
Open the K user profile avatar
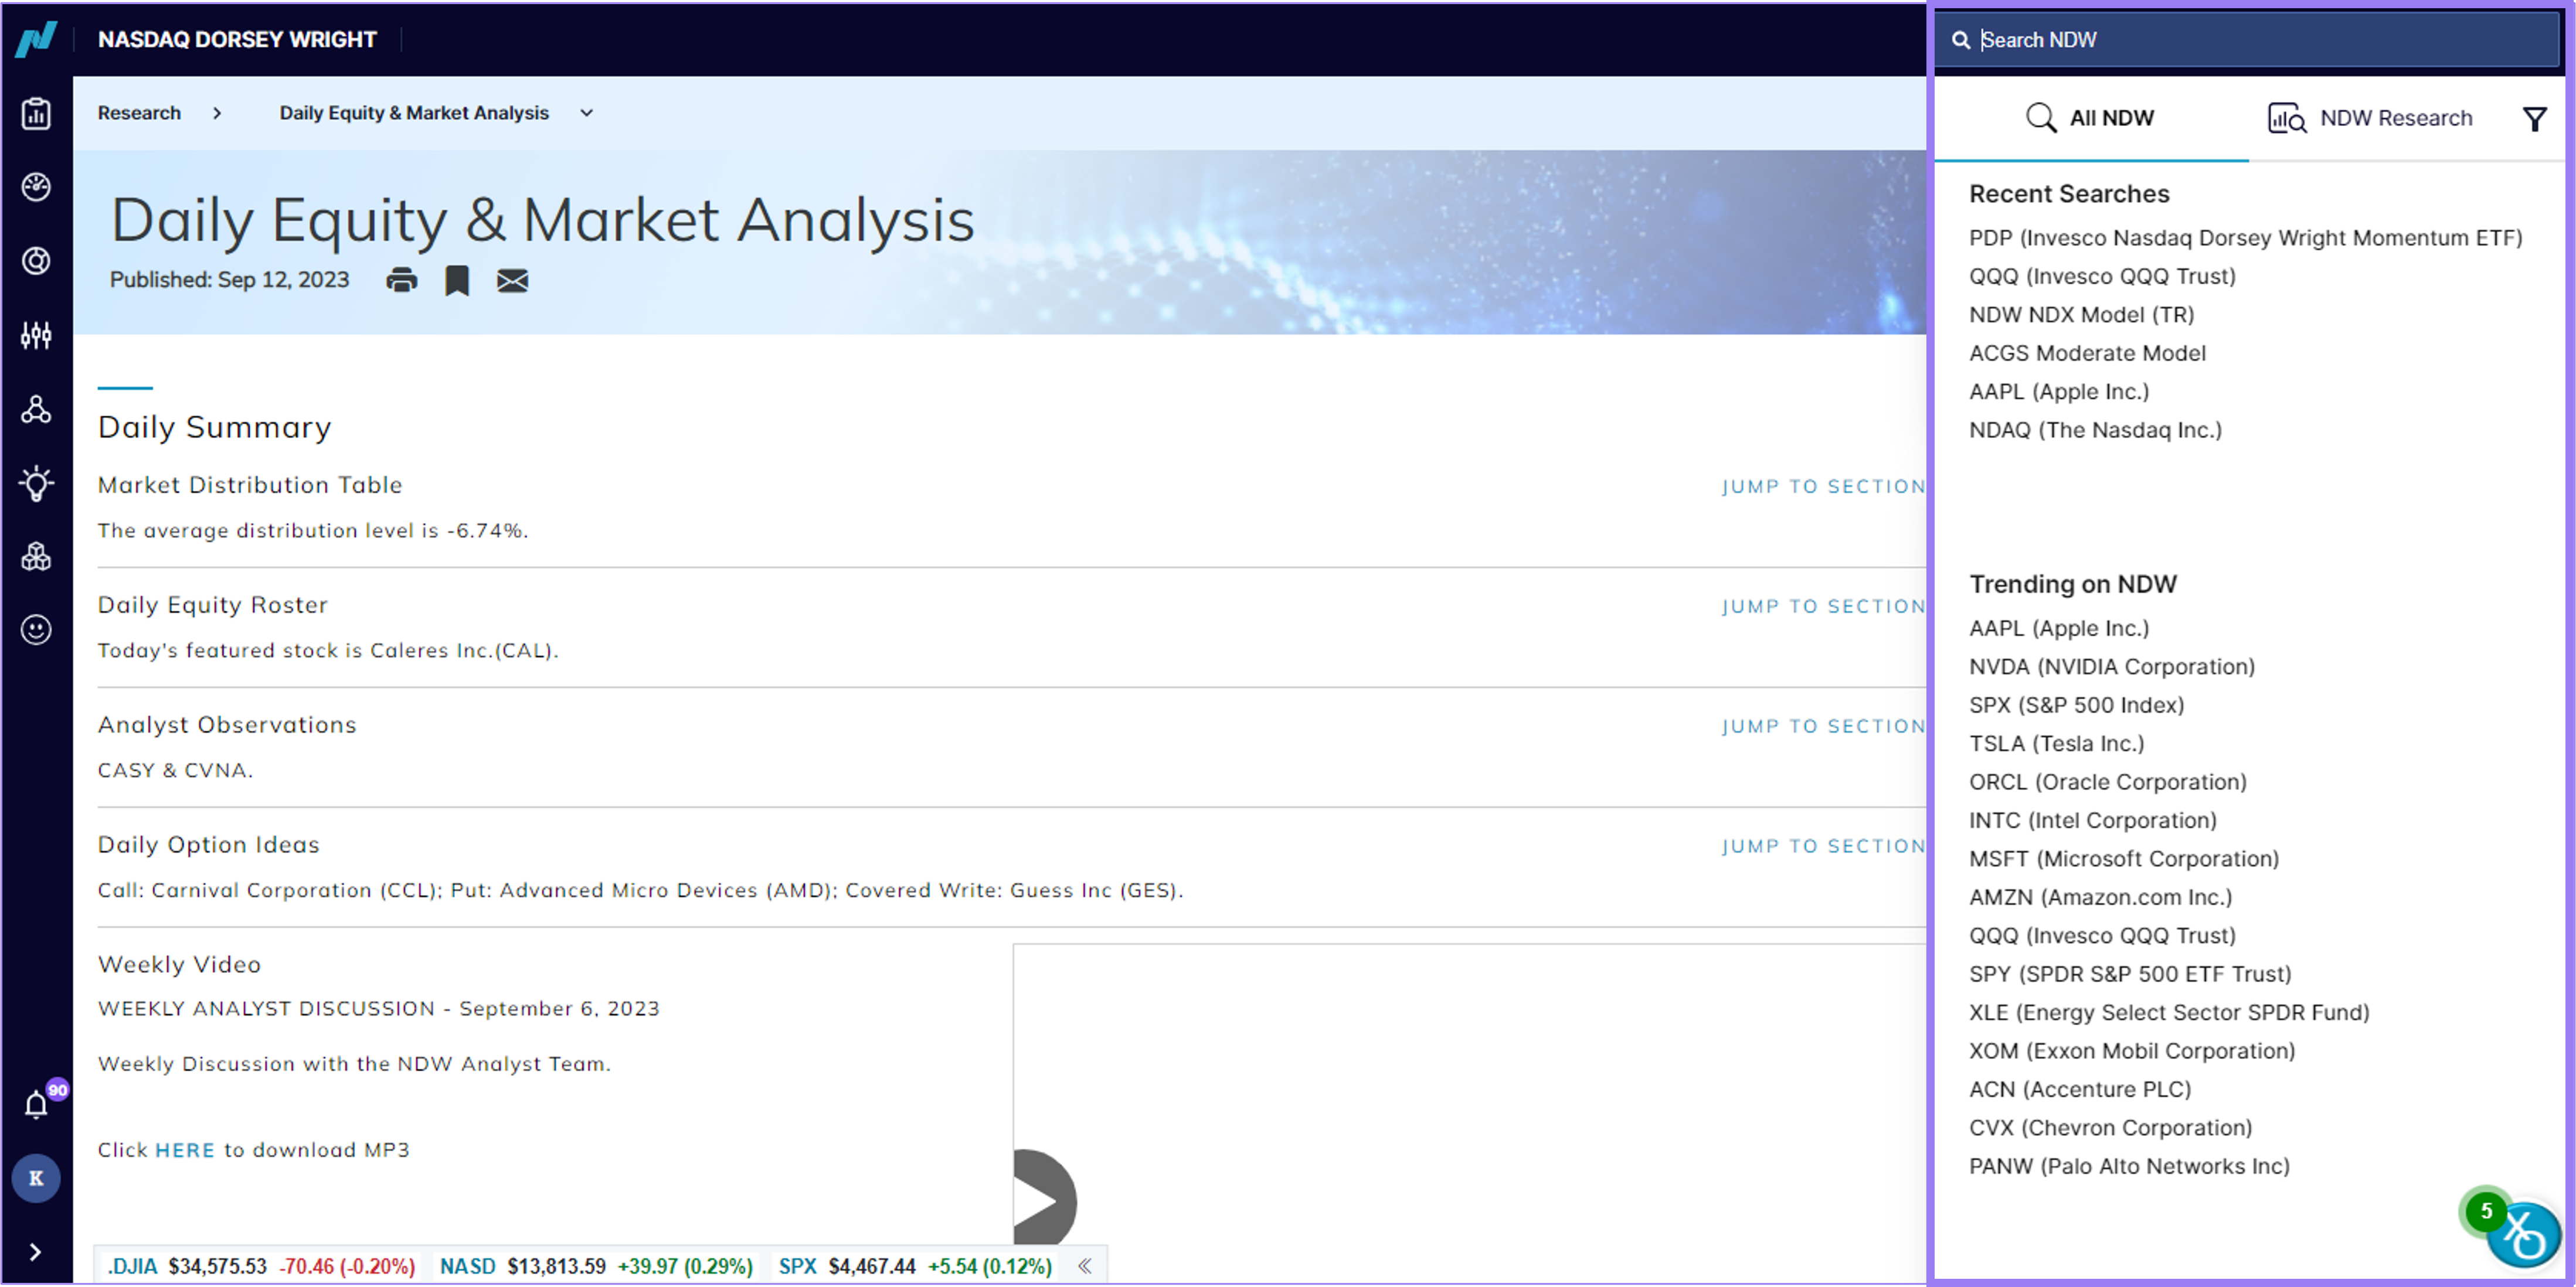36,1178
